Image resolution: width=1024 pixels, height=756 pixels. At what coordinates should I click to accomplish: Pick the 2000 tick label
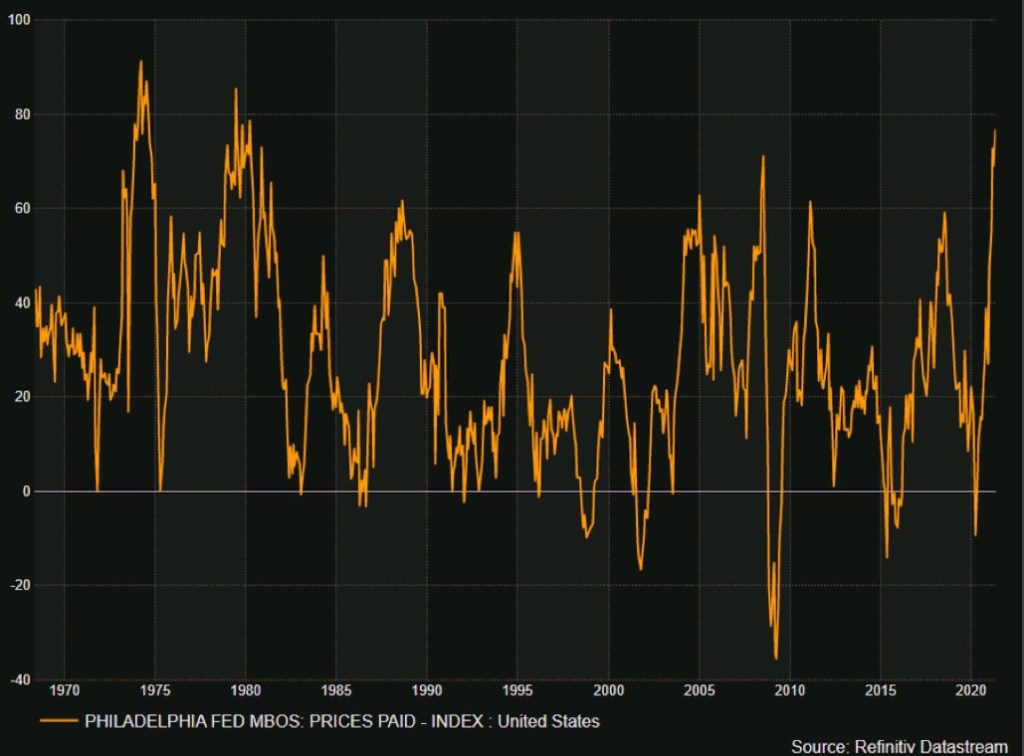click(608, 690)
